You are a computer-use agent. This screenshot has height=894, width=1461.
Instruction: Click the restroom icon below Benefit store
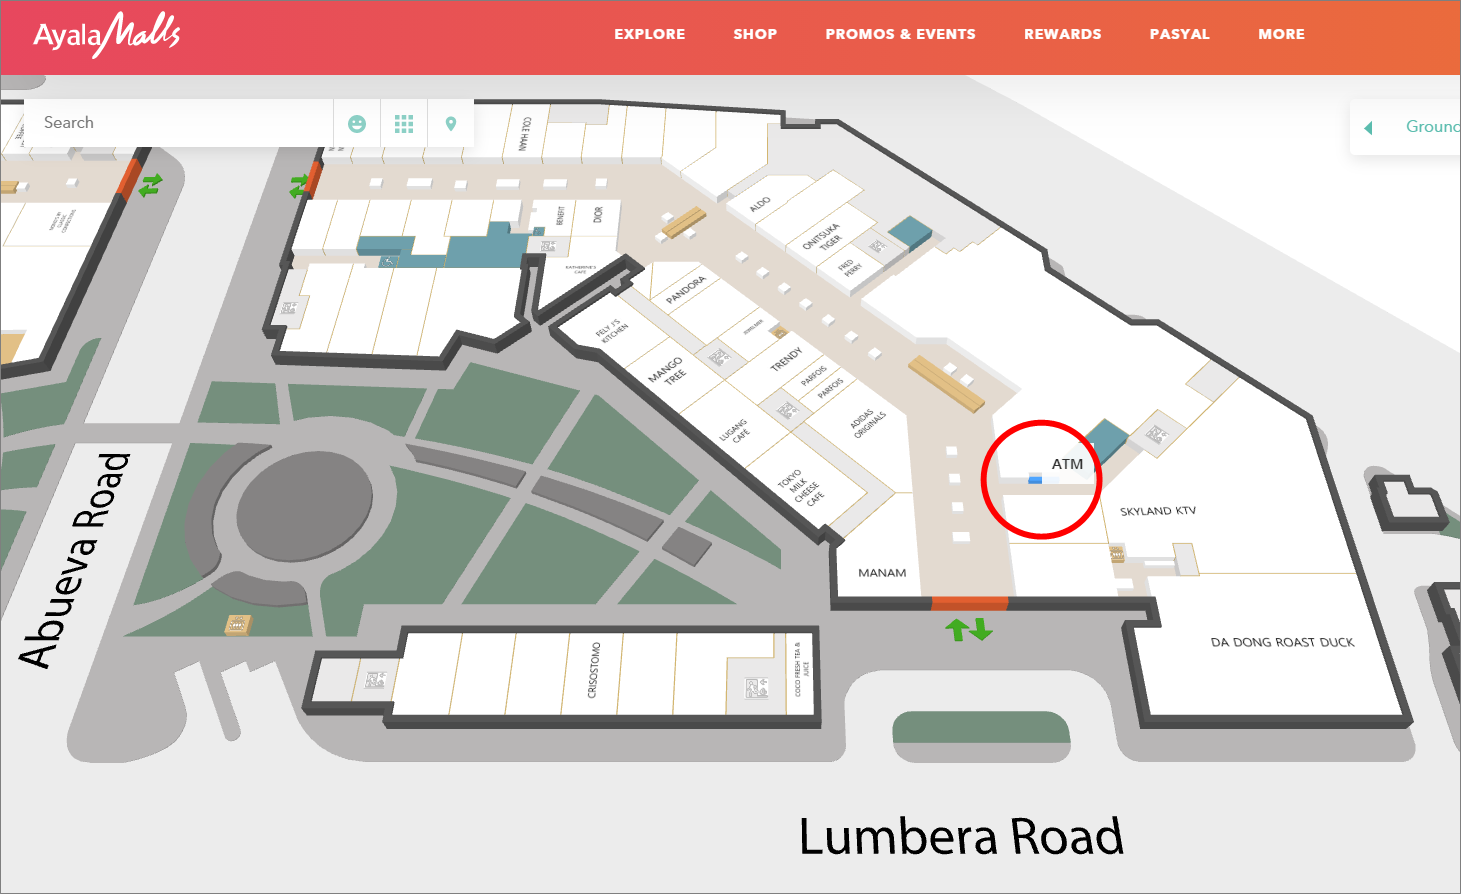[548, 246]
